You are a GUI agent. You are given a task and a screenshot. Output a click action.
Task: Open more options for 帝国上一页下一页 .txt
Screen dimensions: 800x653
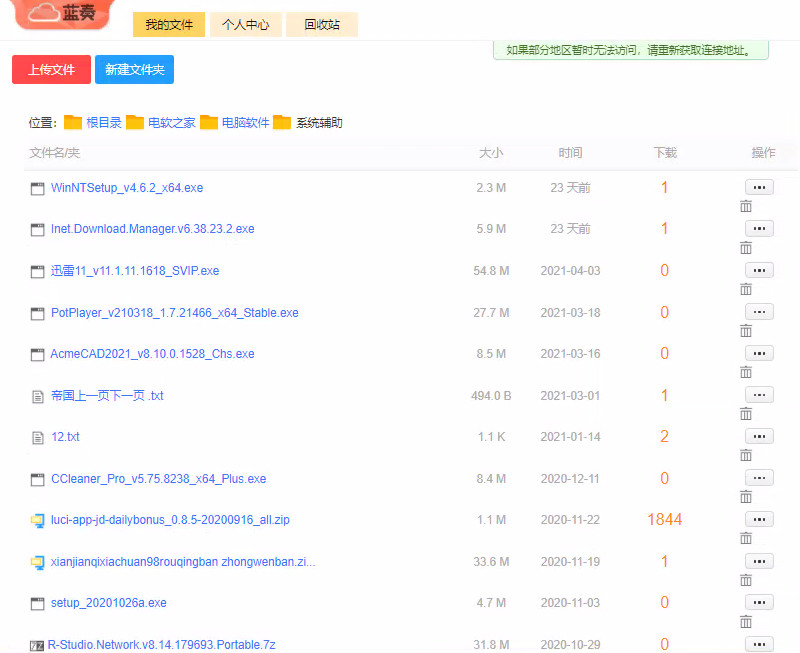pyautogui.click(x=759, y=395)
